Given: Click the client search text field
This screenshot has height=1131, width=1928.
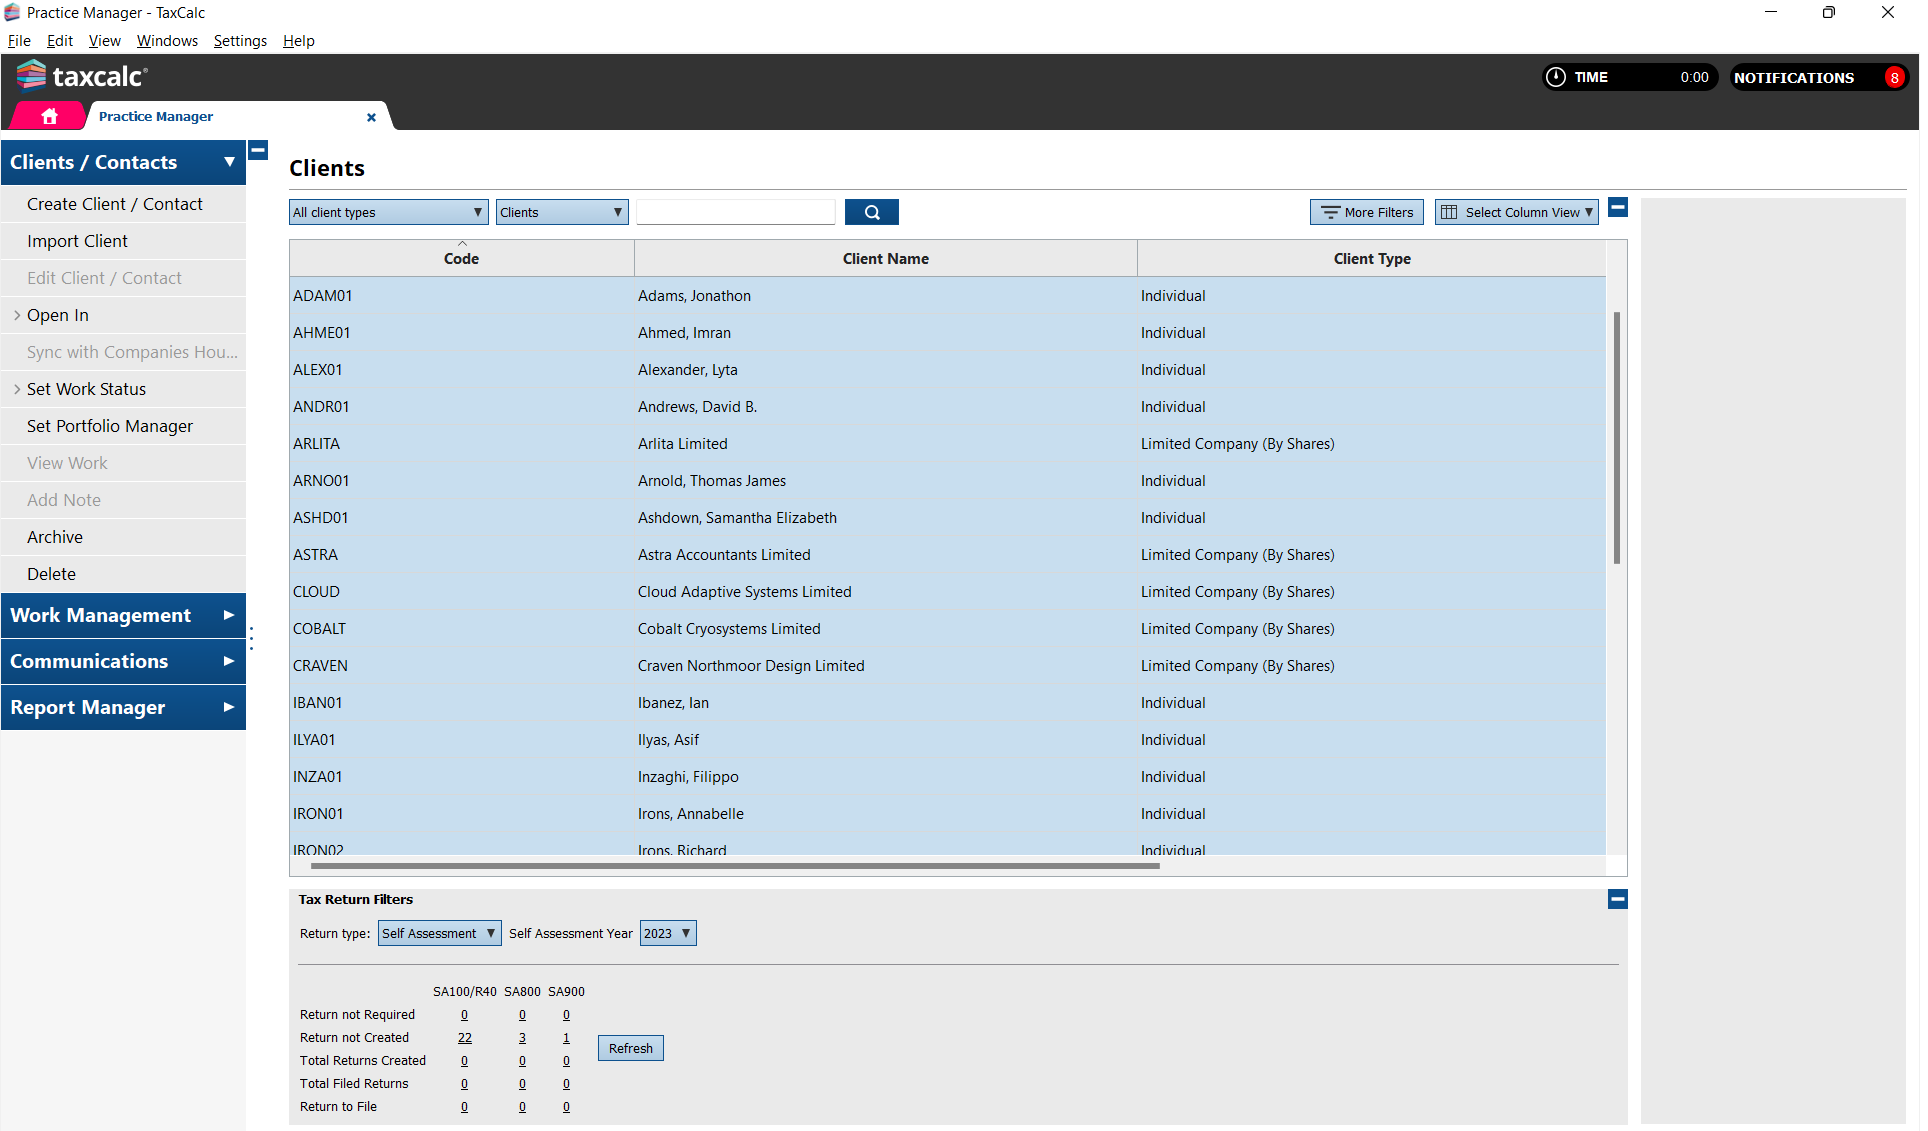Looking at the screenshot, I should pos(735,212).
